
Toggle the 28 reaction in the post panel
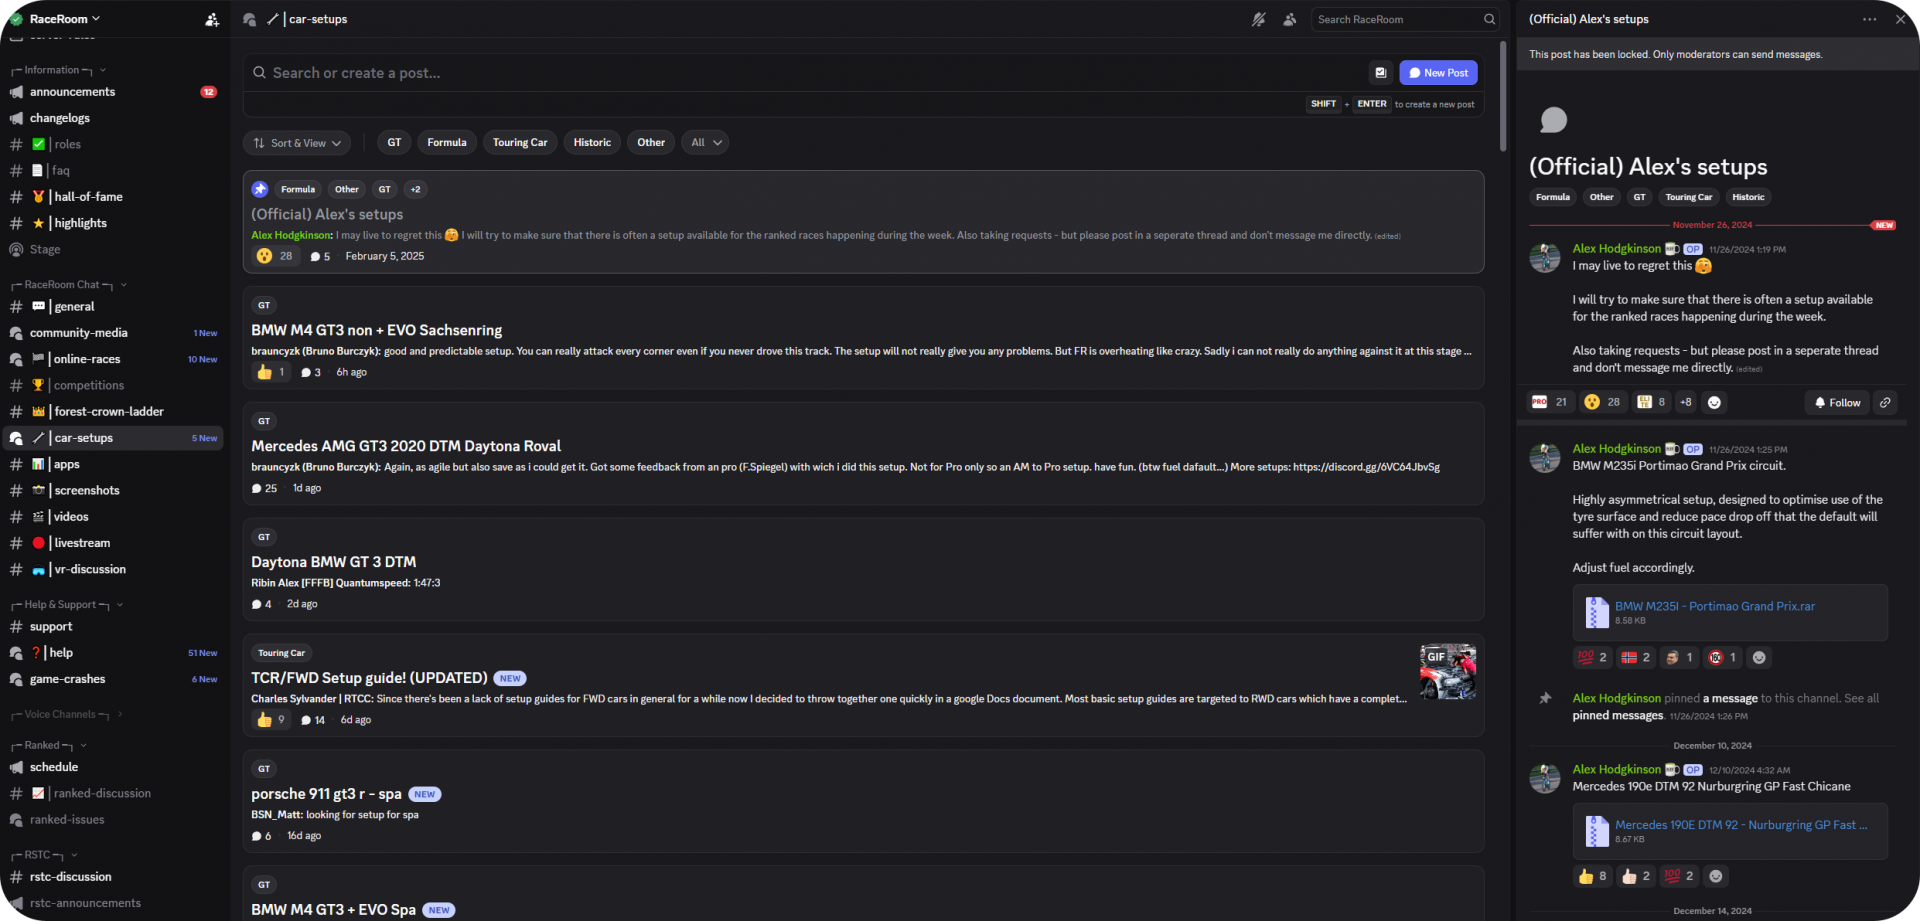point(1602,402)
